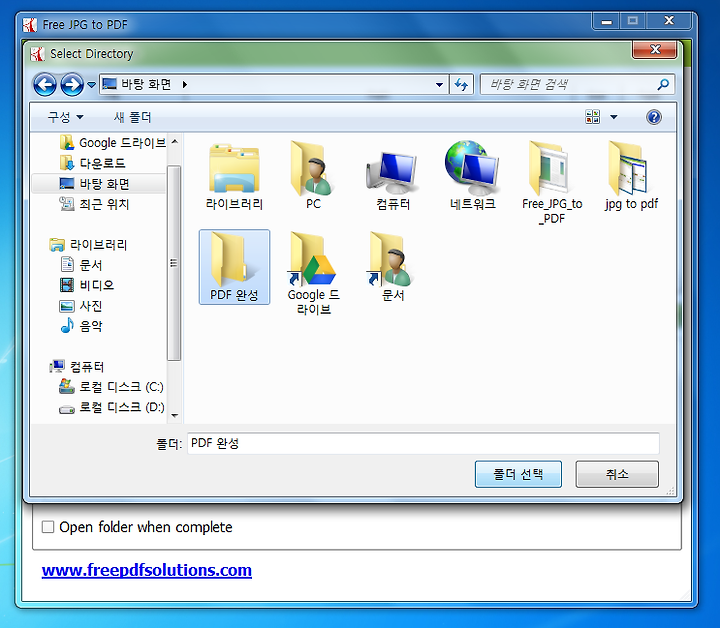Select 라이브러리 node in the navigation pane
The height and width of the screenshot is (628, 720).
tap(88, 245)
